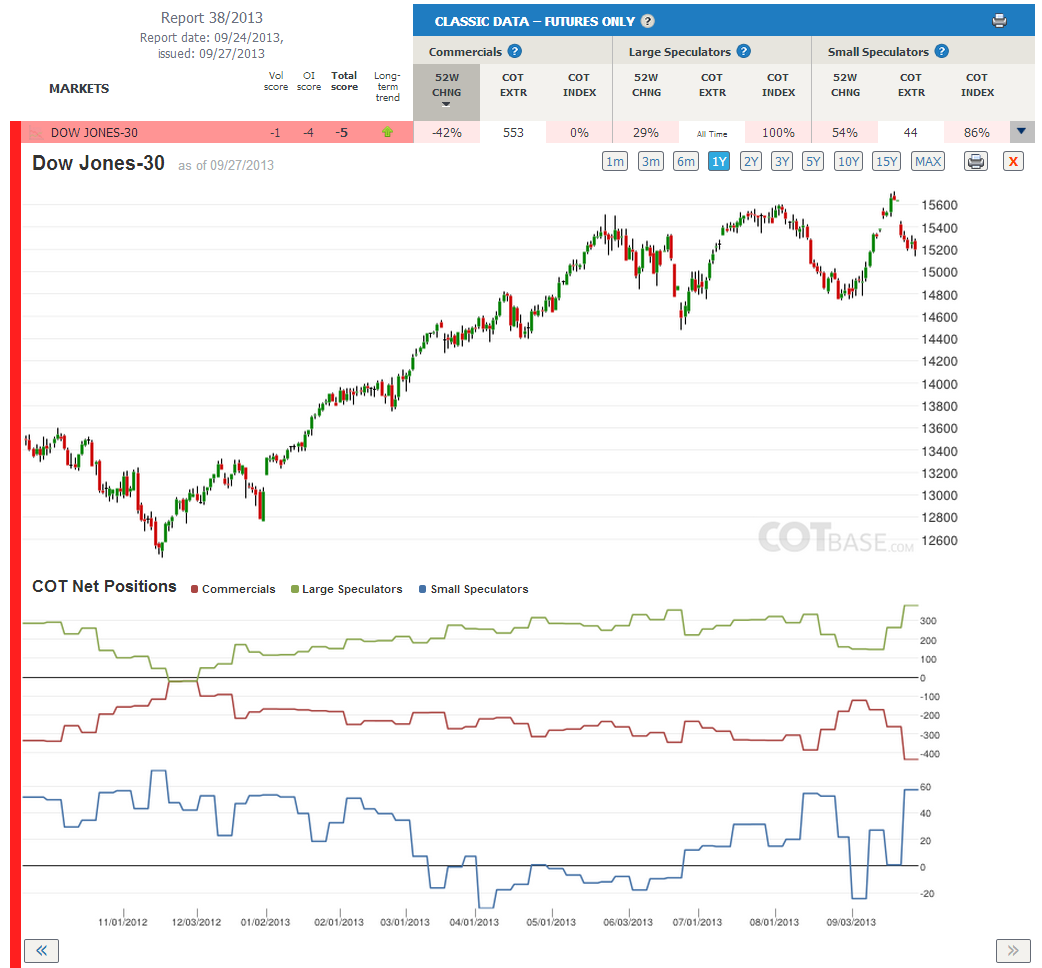Select the 1m chart range
Image resolution: width=1042 pixels, height=968 pixels.
click(615, 161)
